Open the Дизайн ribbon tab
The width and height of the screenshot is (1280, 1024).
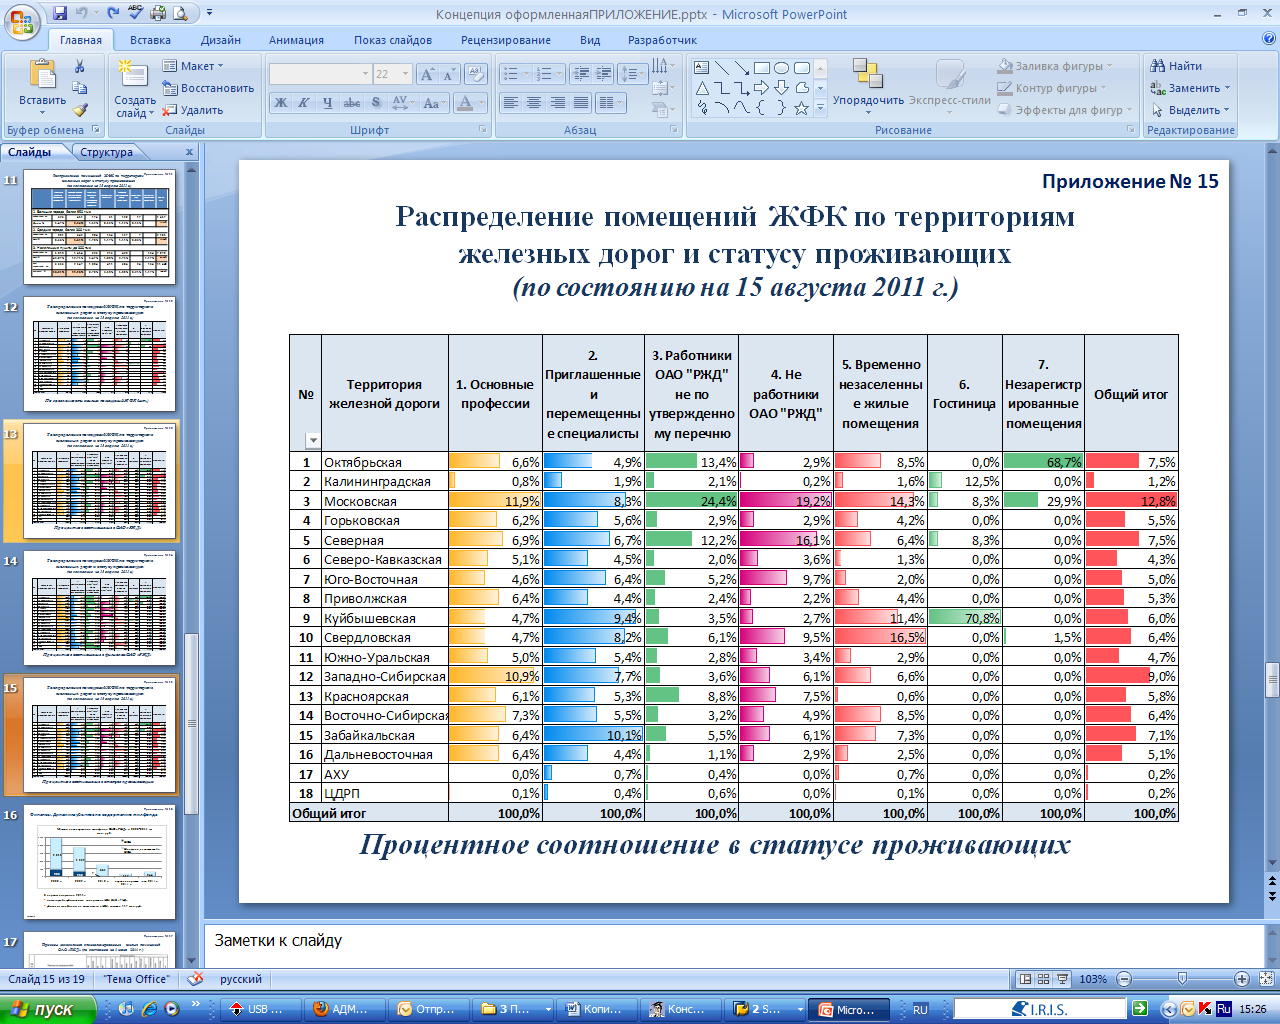[221, 40]
